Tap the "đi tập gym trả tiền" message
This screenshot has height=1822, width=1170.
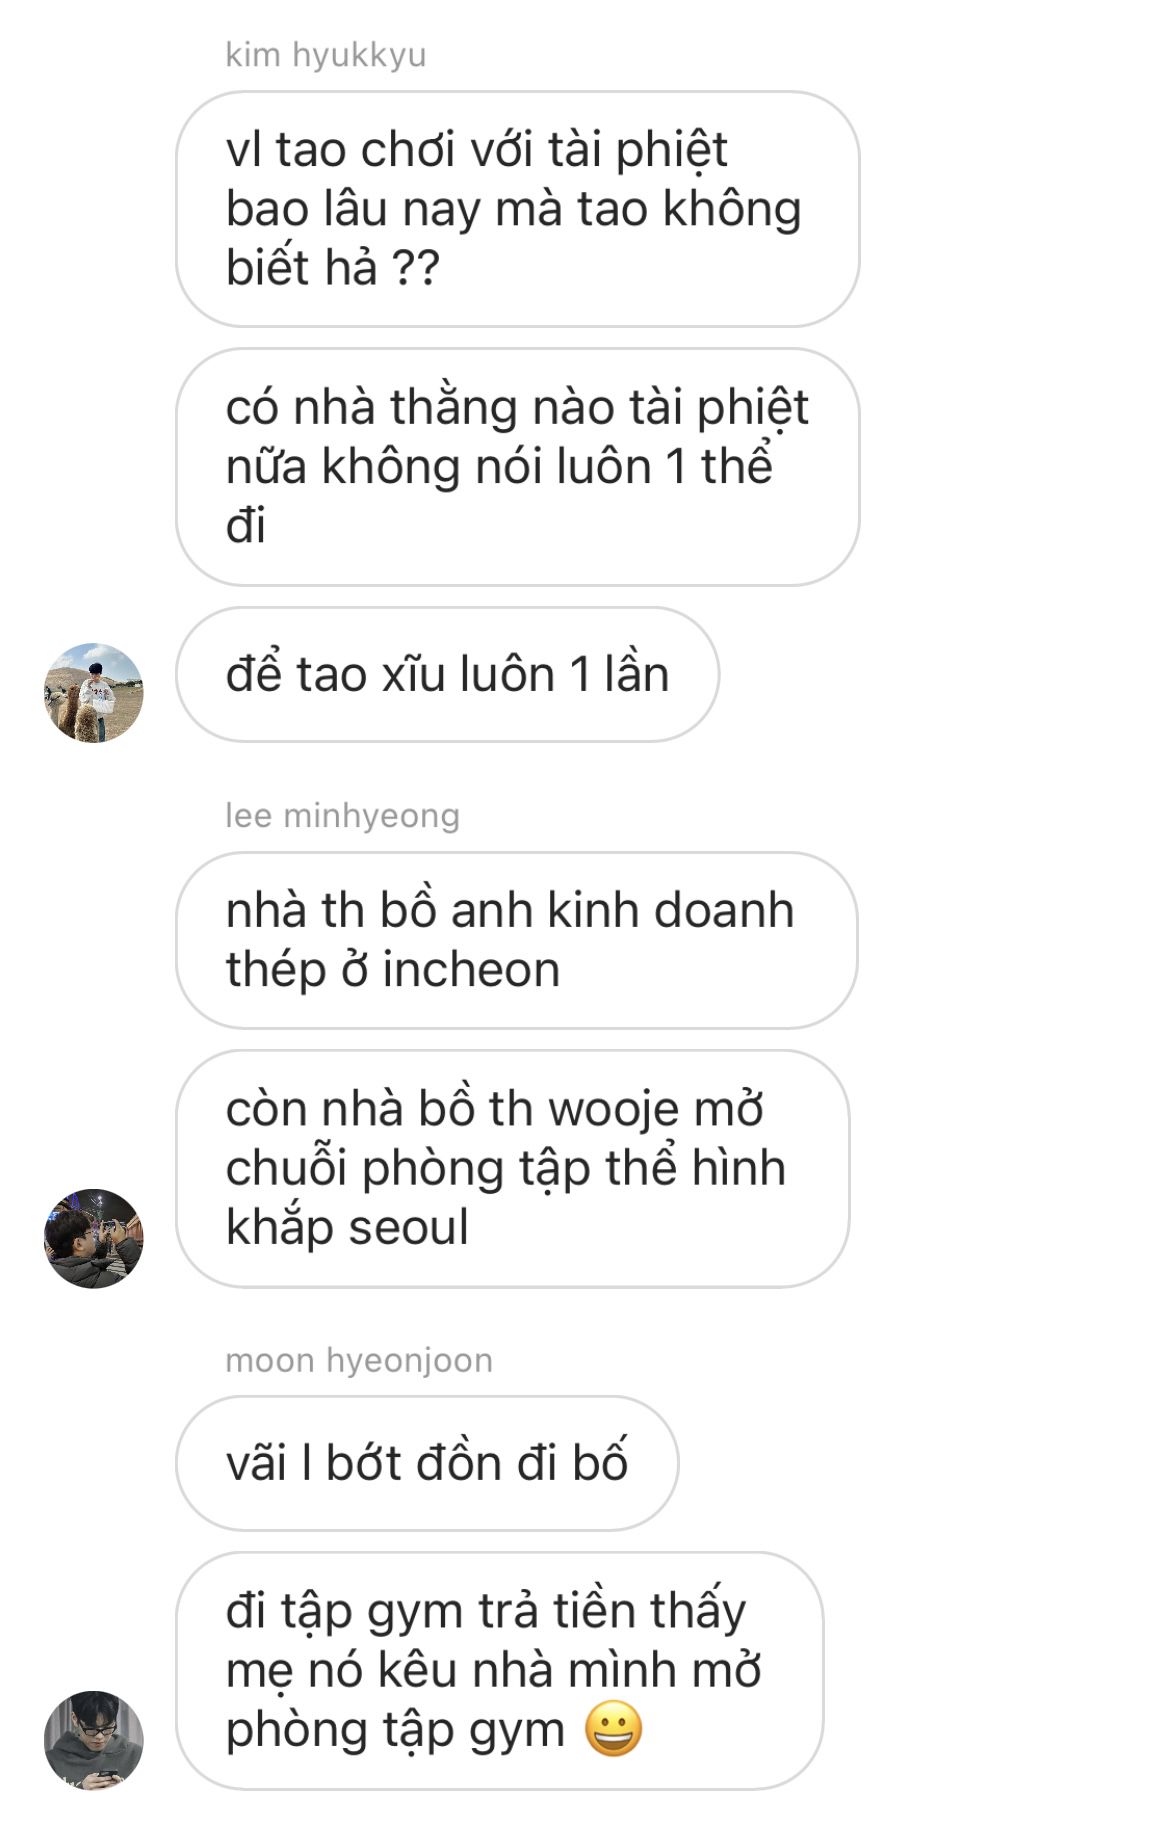500,1671
